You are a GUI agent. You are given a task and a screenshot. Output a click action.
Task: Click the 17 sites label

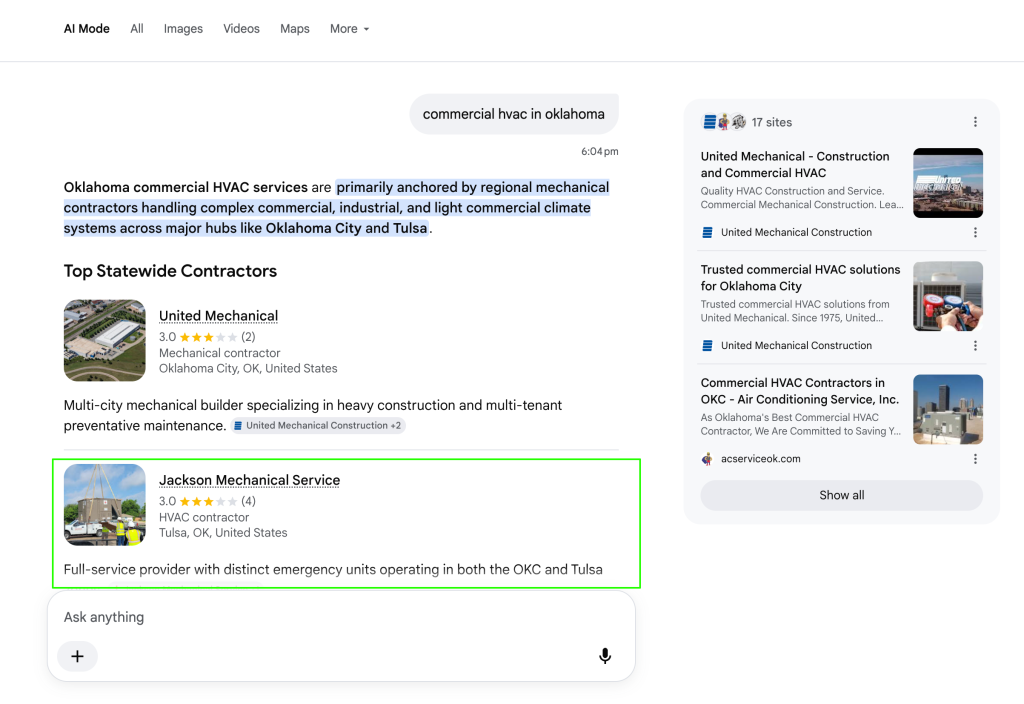click(771, 122)
